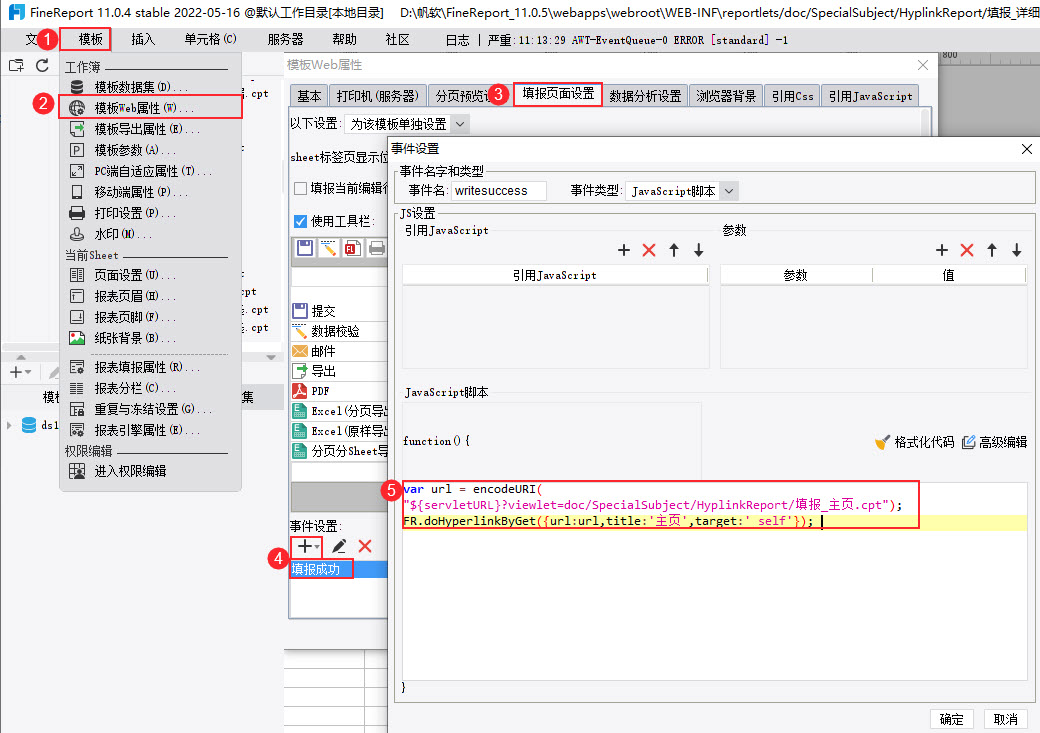Choose PC端自适应属性 menu entry

tap(150, 171)
